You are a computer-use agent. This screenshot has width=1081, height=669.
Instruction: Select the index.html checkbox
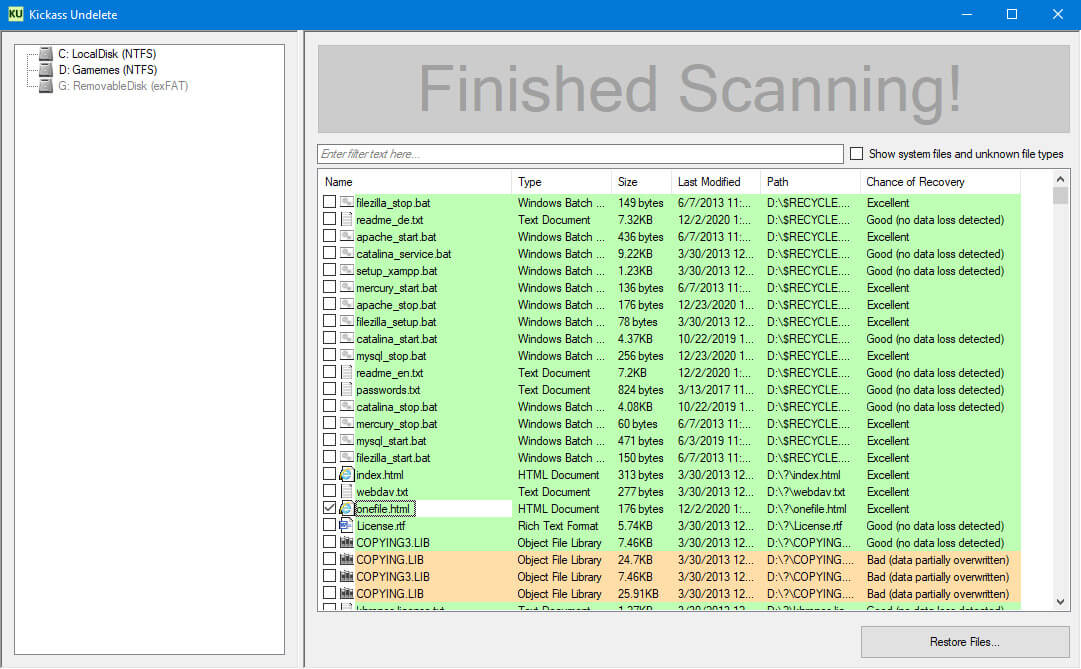330,475
